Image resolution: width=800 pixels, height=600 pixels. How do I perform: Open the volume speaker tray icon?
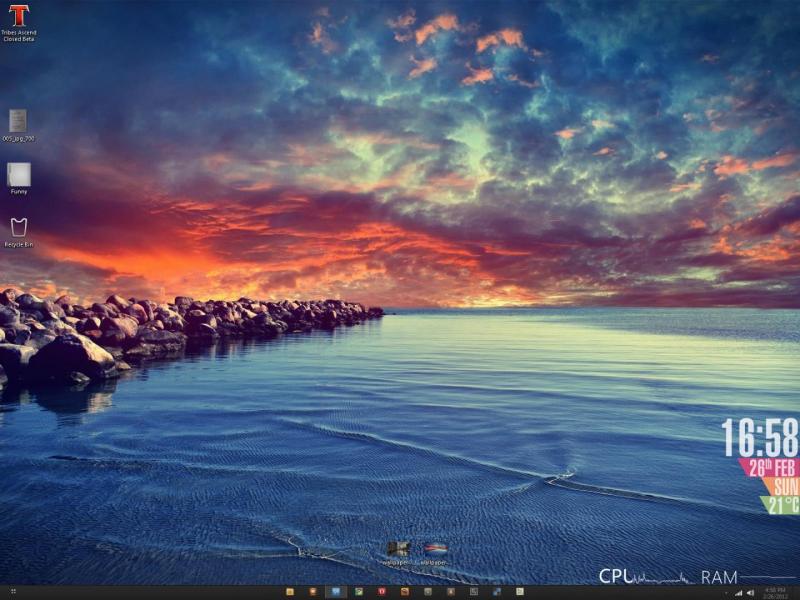[751, 593]
